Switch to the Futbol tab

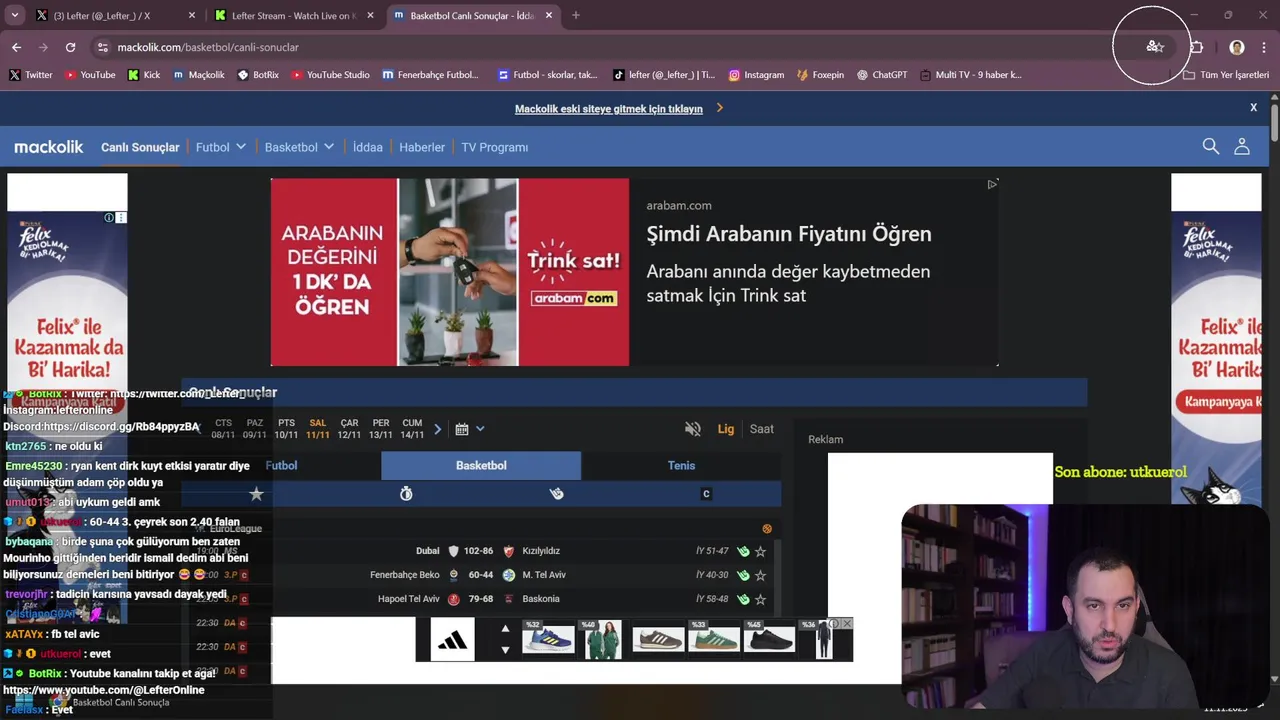tap(281, 465)
